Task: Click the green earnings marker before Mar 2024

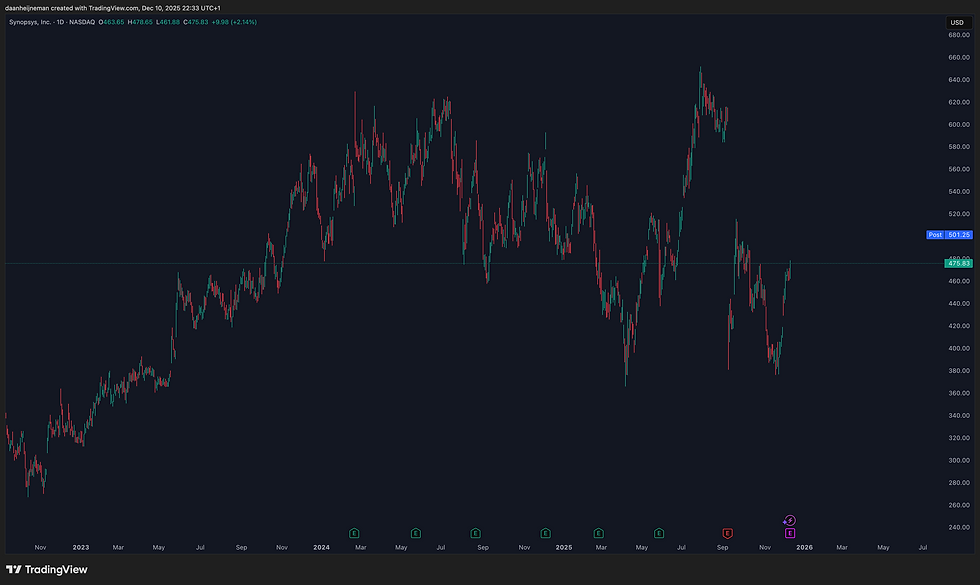Action: click(x=354, y=533)
